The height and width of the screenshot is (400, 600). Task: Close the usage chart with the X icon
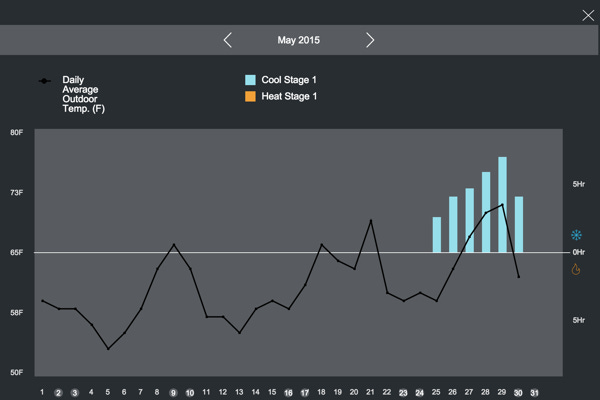(588, 15)
